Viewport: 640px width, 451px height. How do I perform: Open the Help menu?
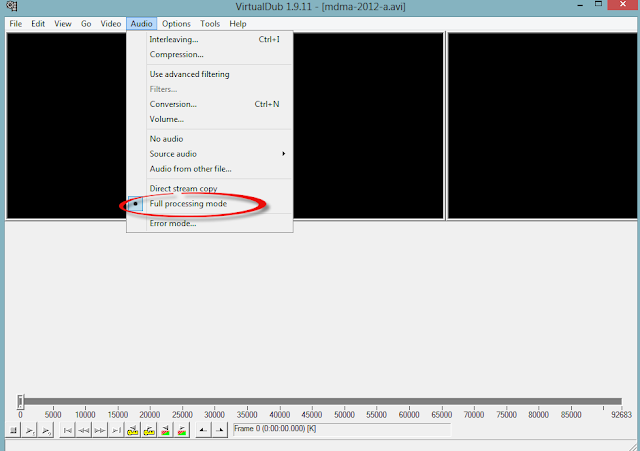tap(238, 24)
